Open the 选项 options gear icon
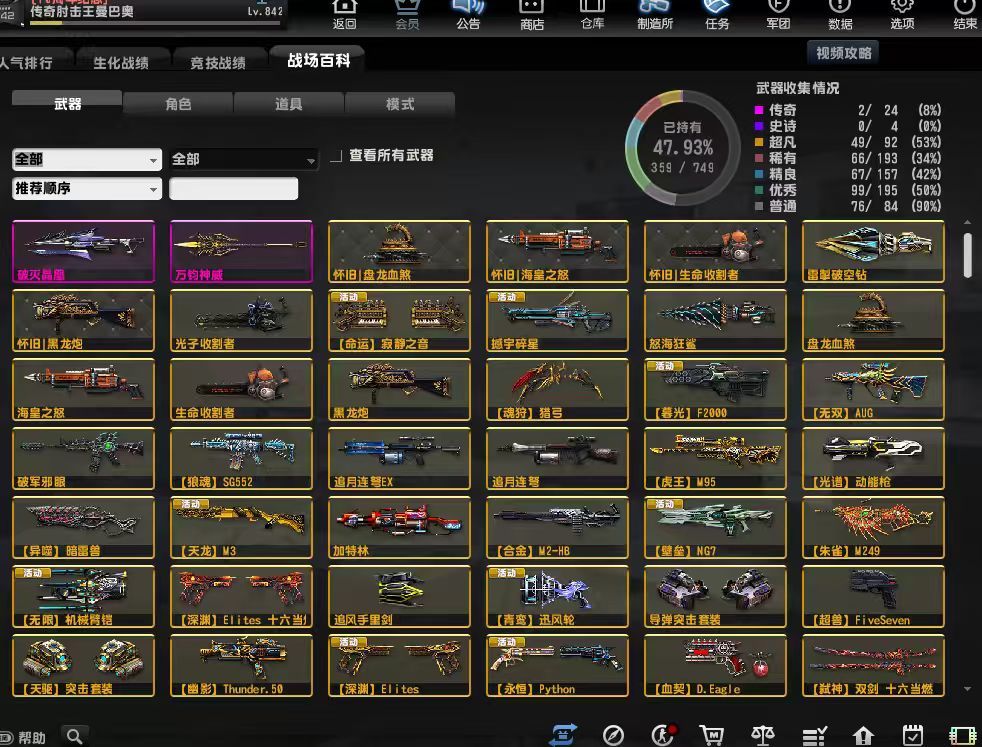Viewport: 982px width, 747px height. (x=902, y=14)
